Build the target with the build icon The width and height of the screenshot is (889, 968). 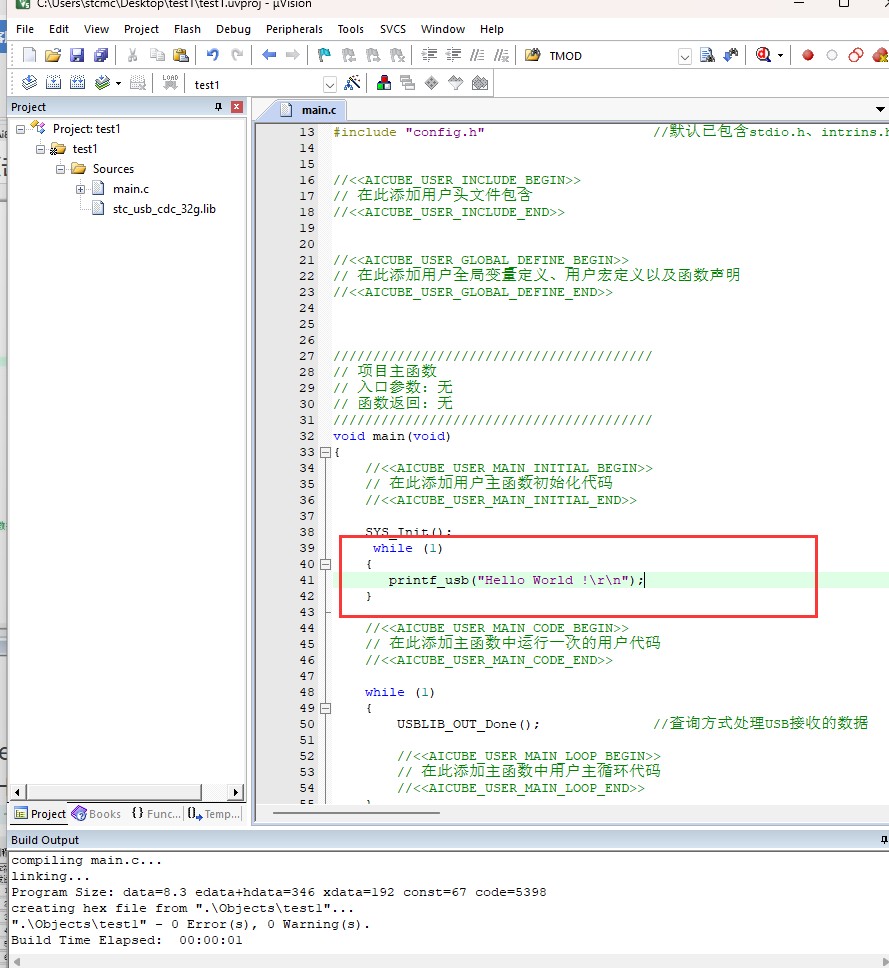[54, 83]
